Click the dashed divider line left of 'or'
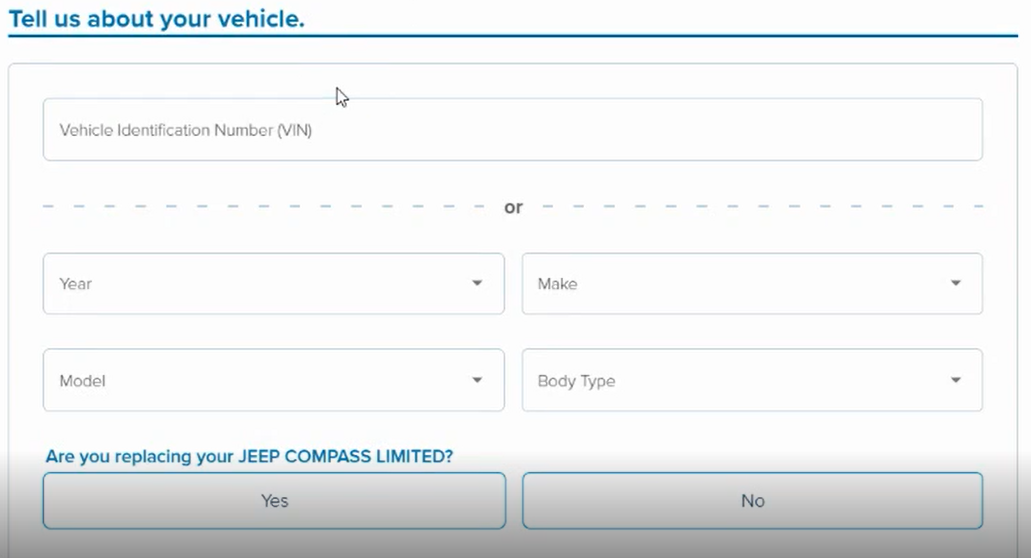Image resolution: width=1031 pixels, height=558 pixels. [x=260, y=207]
